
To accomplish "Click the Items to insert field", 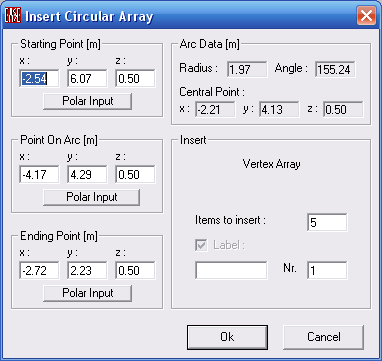I will click(327, 222).
